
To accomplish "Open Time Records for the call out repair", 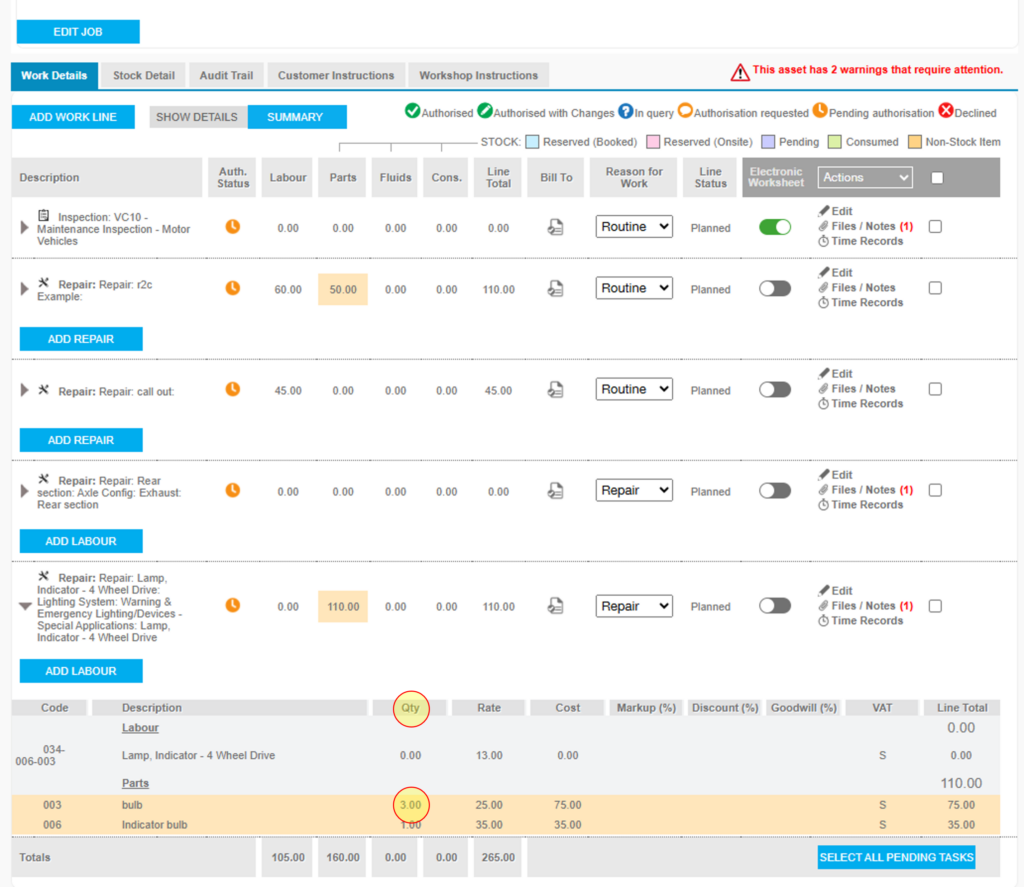I will (x=862, y=404).
